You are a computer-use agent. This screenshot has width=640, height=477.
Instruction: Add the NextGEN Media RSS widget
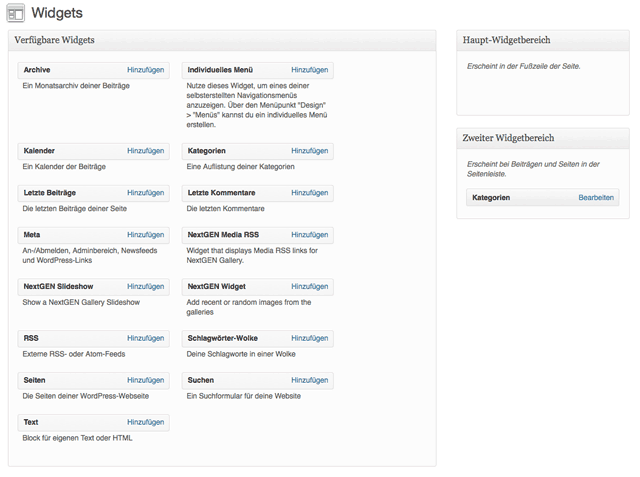309,235
